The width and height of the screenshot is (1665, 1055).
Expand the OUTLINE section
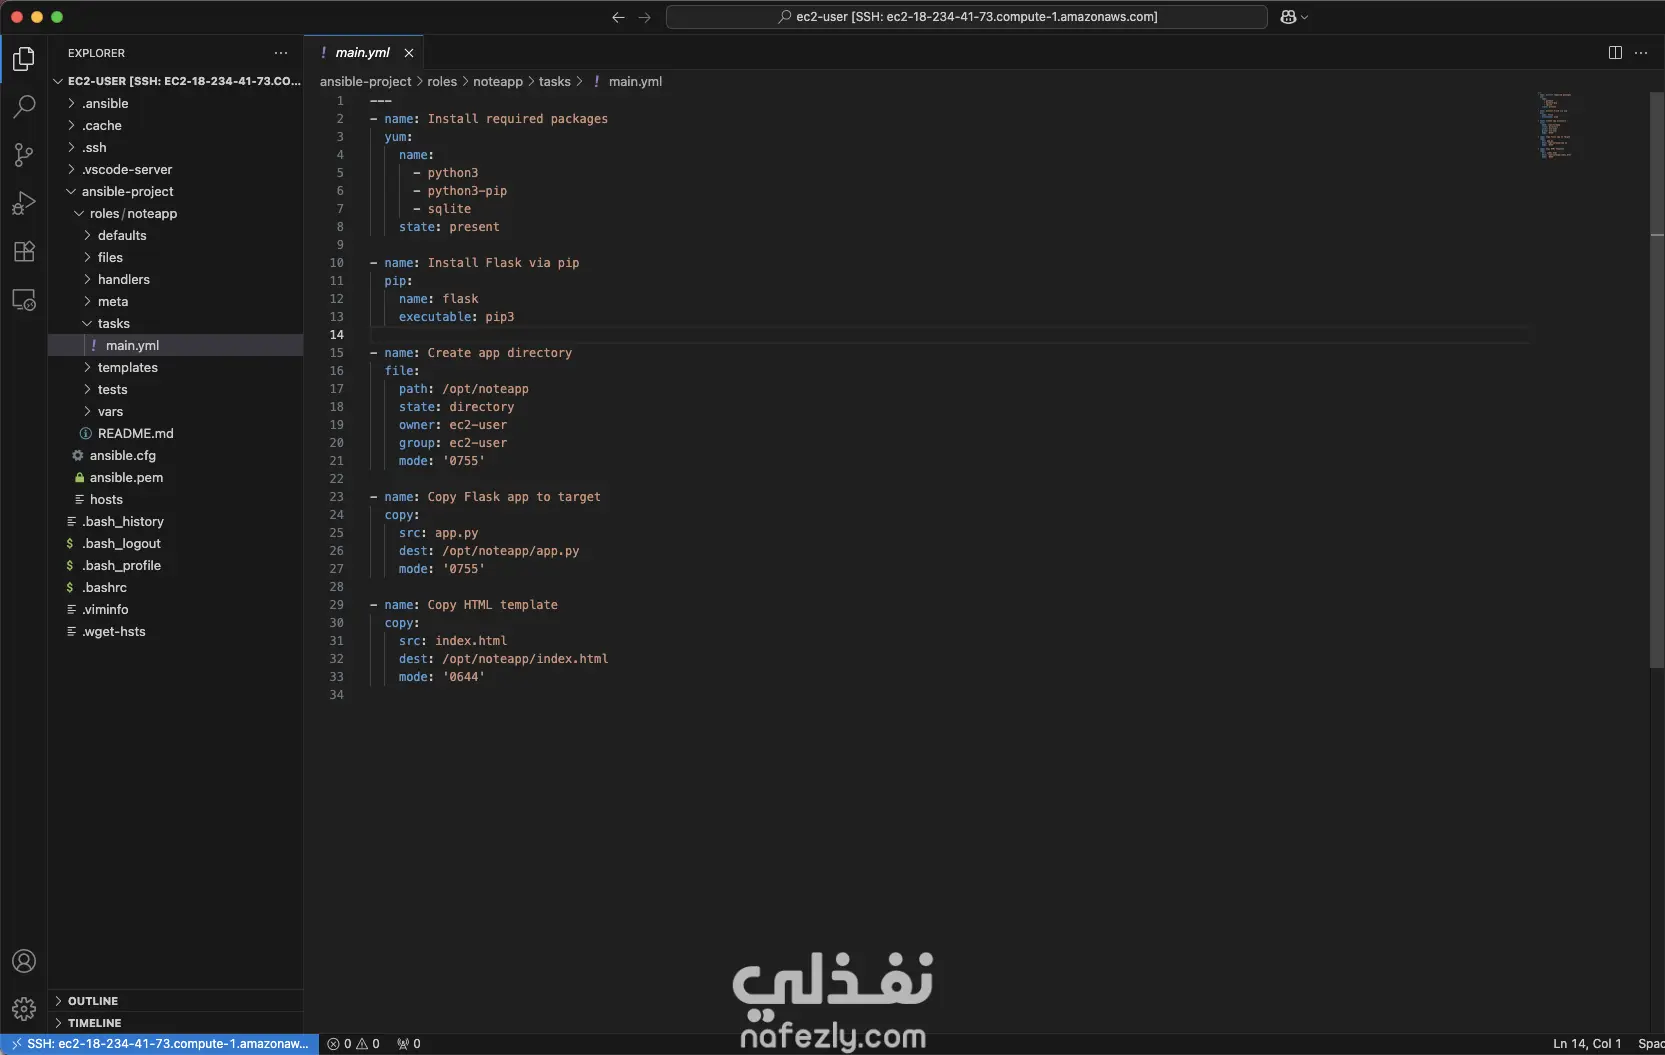coord(92,1000)
